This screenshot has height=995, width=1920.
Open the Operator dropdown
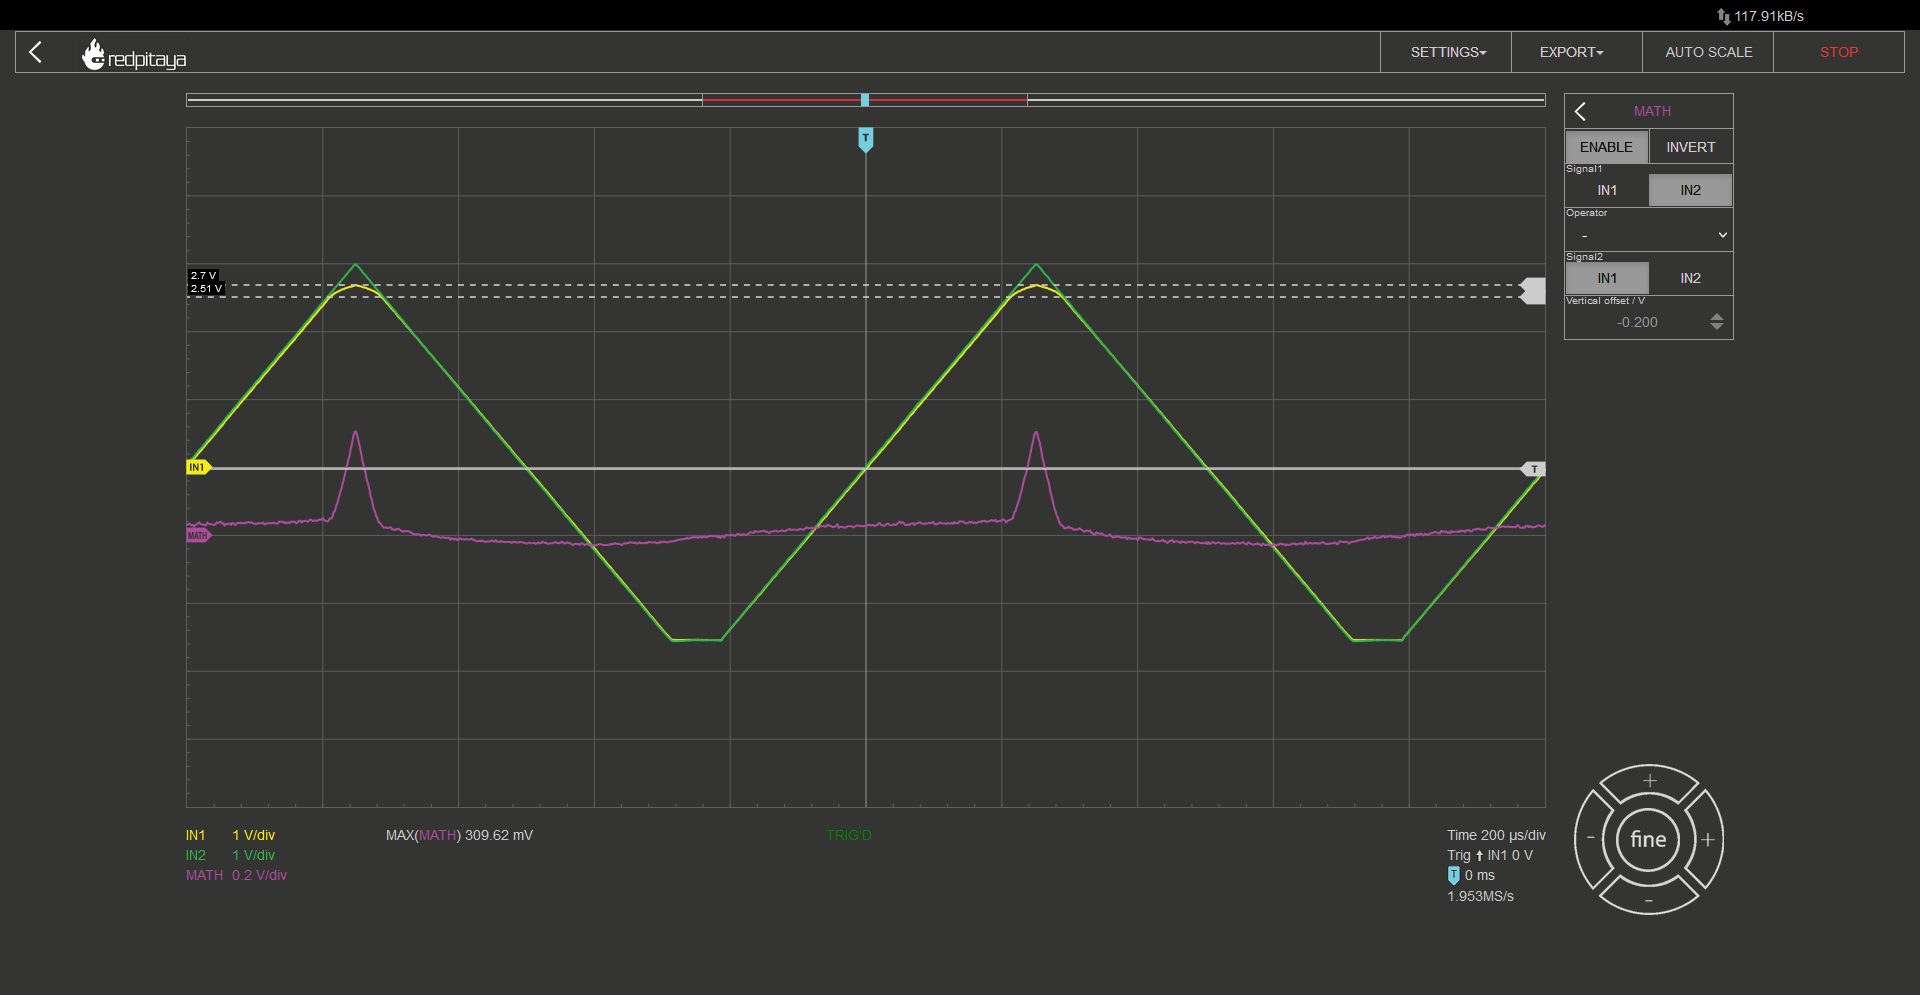coord(1649,235)
